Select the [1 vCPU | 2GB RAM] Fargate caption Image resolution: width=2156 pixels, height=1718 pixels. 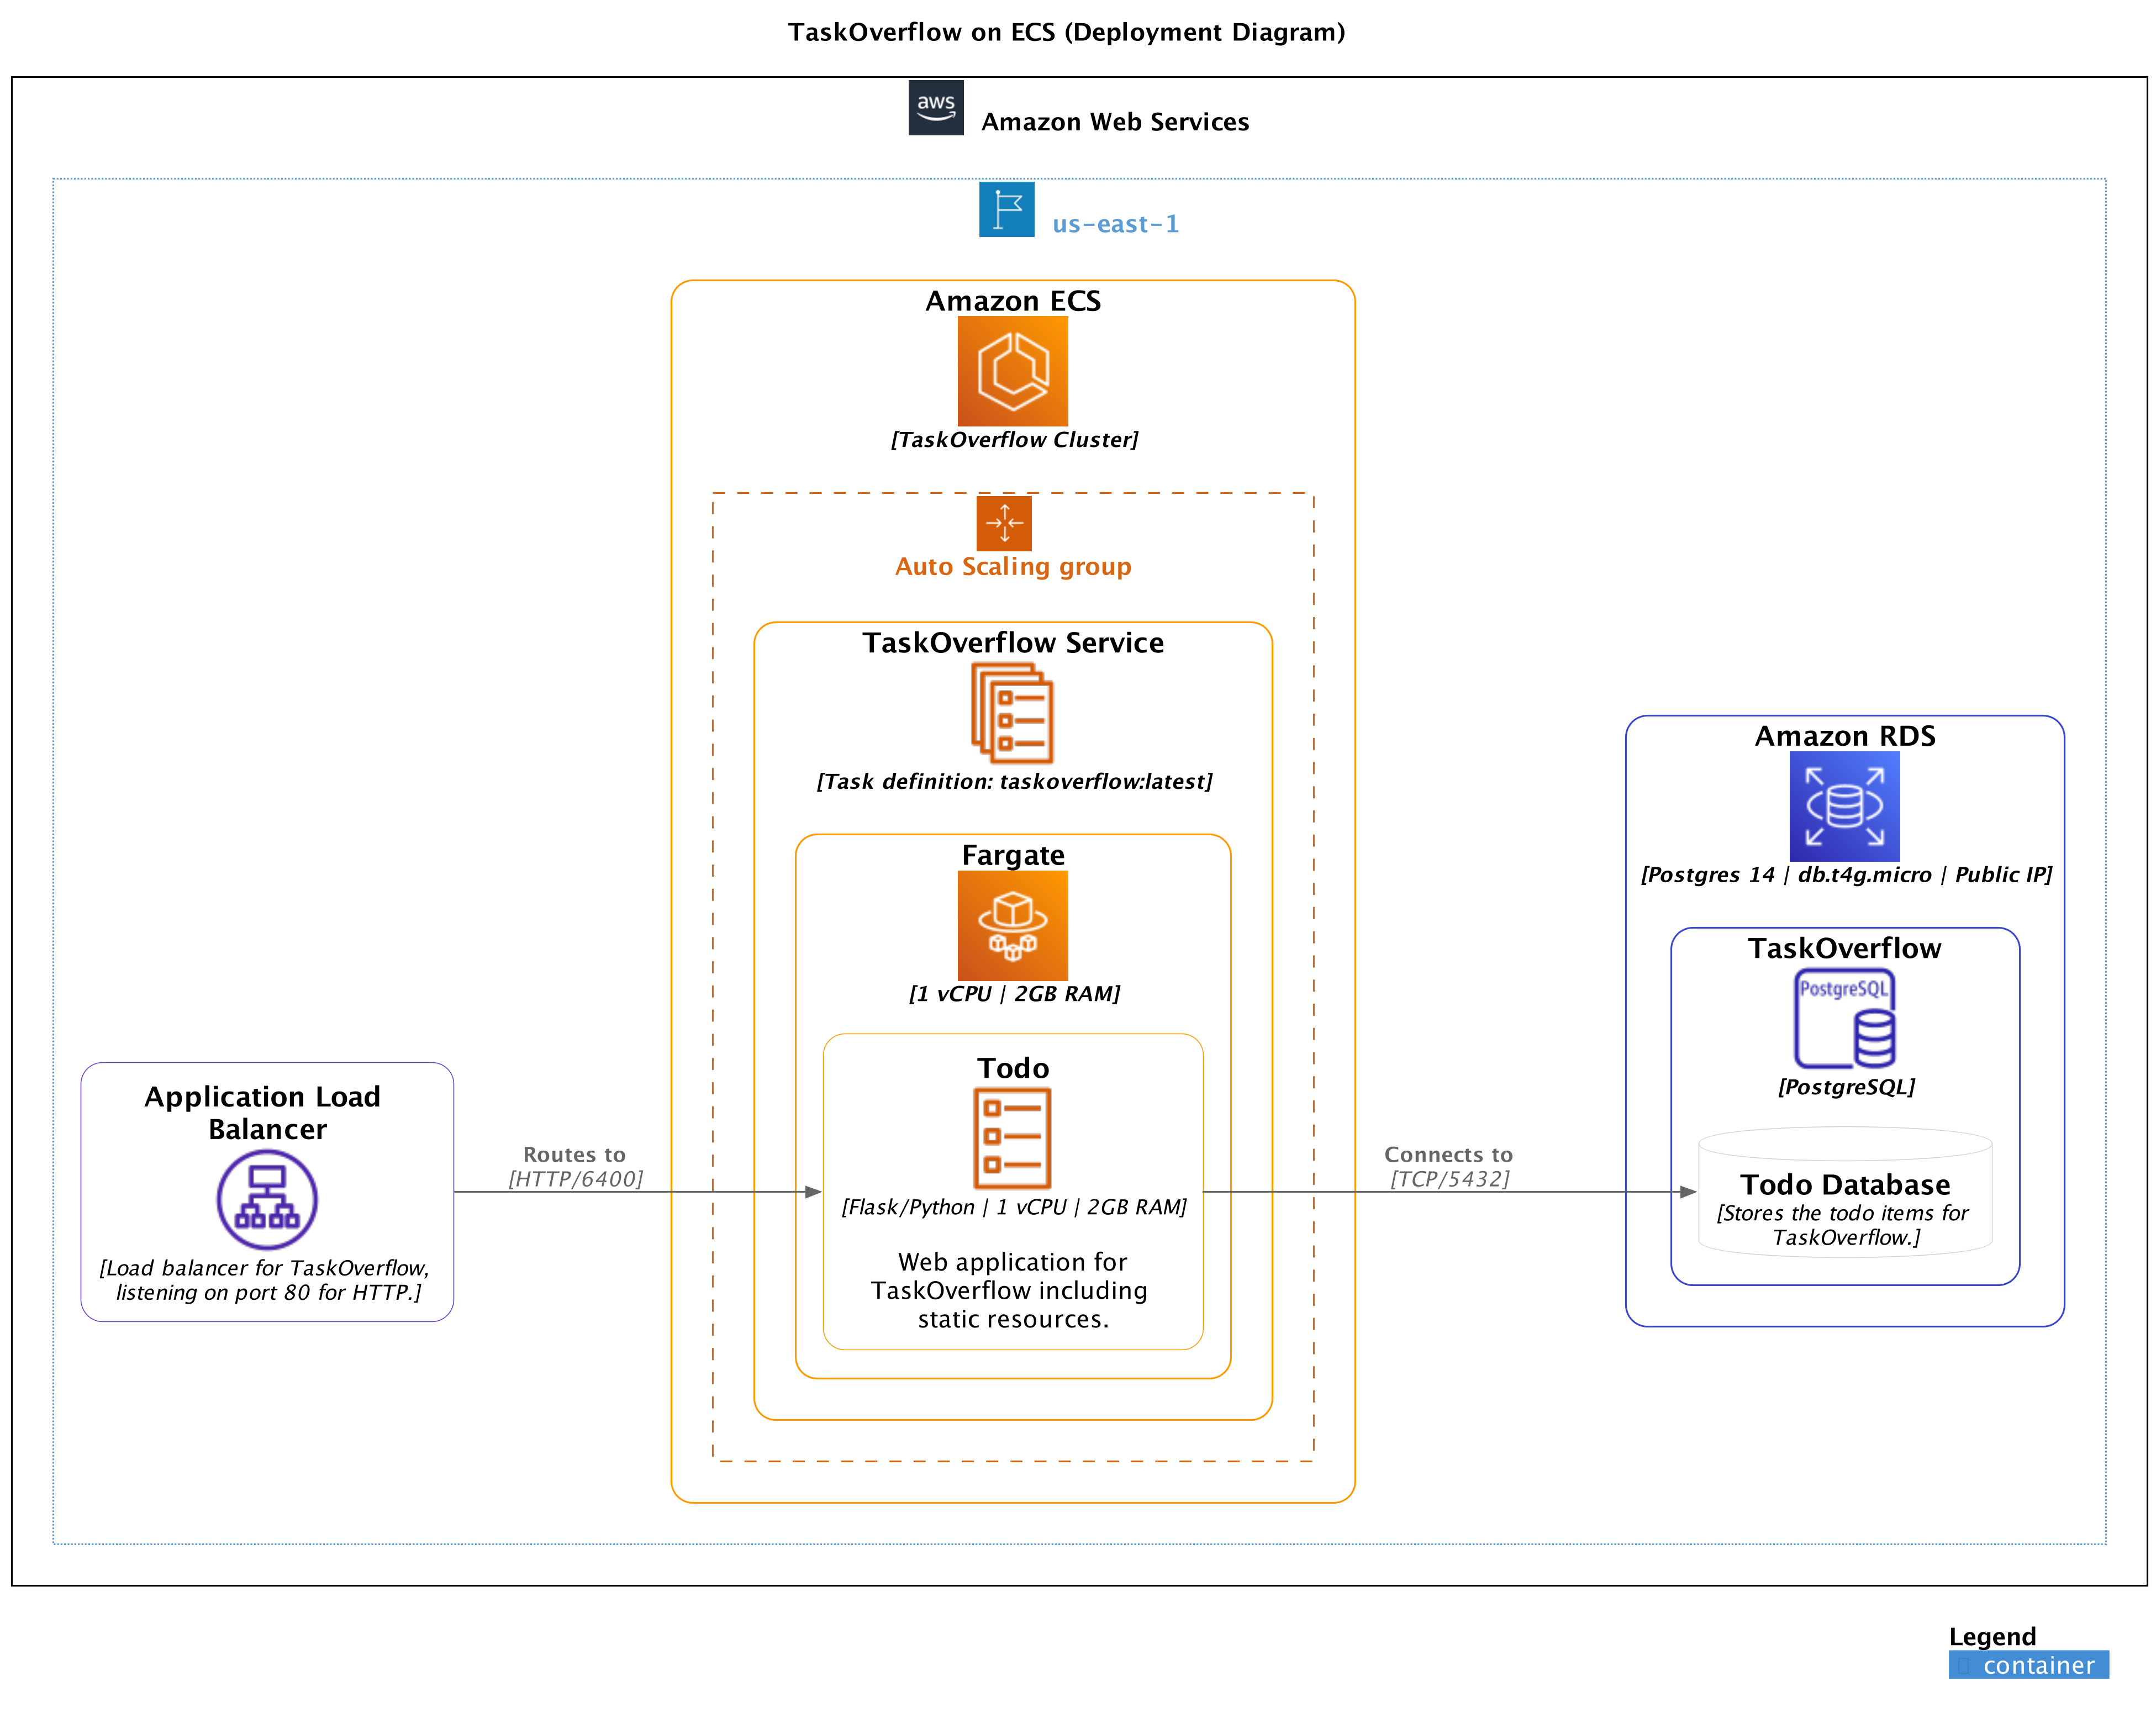tap(1014, 994)
